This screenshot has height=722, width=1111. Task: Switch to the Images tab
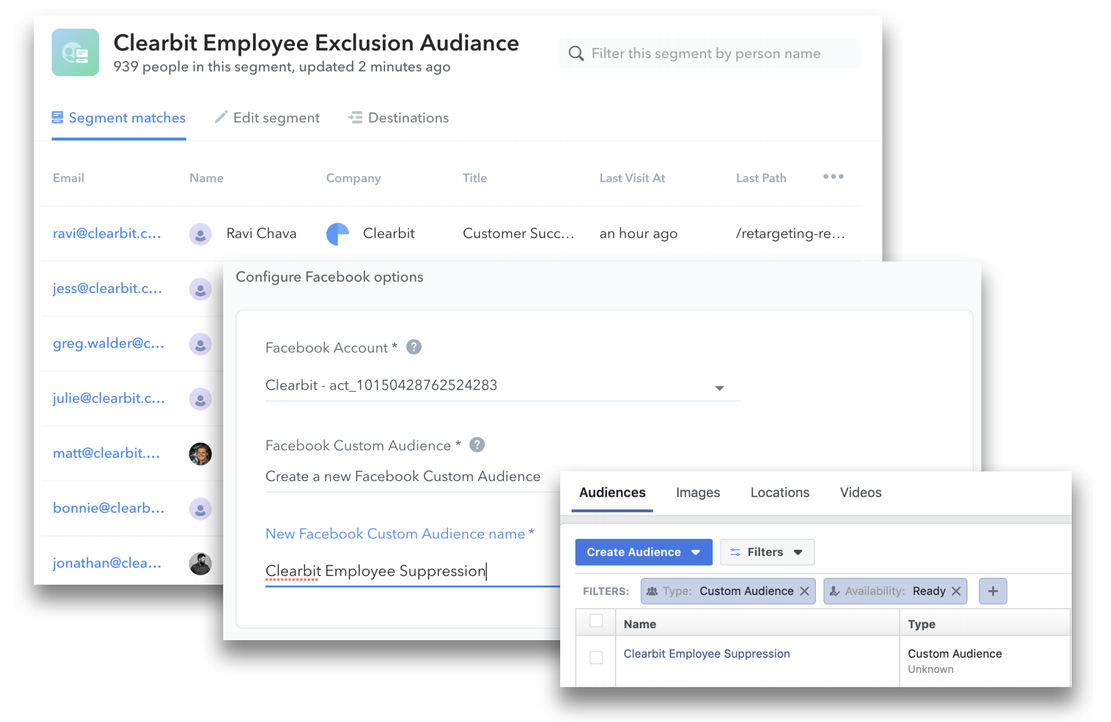698,492
